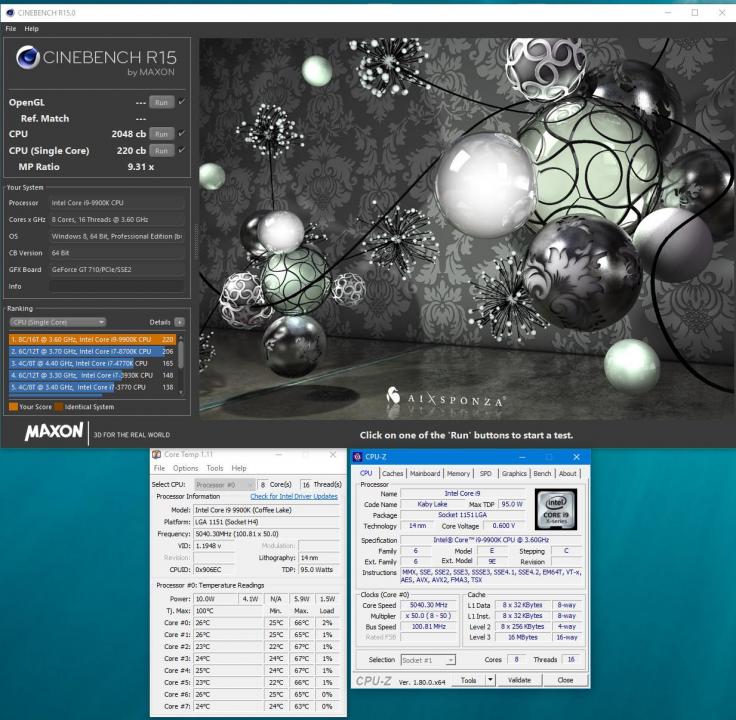The image size is (736, 720).
Task: Run the CPU (Single Core) benchmark
Action: [x=161, y=151]
